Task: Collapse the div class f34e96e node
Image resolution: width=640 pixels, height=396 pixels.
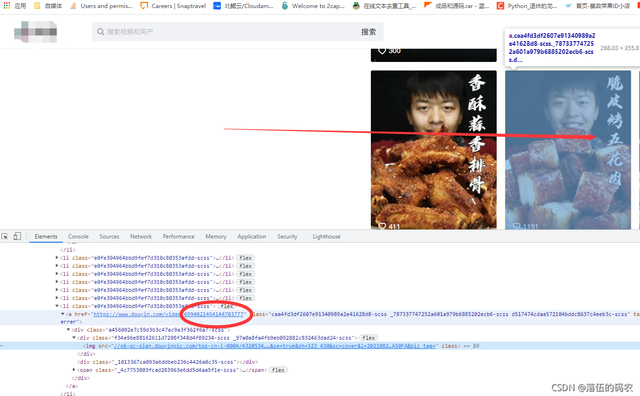Action: 74,338
